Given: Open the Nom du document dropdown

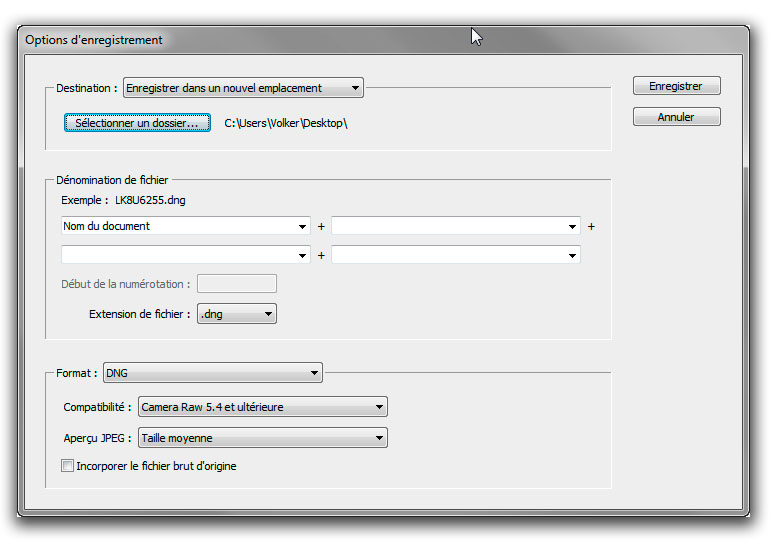Looking at the screenshot, I should pos(186,226).
